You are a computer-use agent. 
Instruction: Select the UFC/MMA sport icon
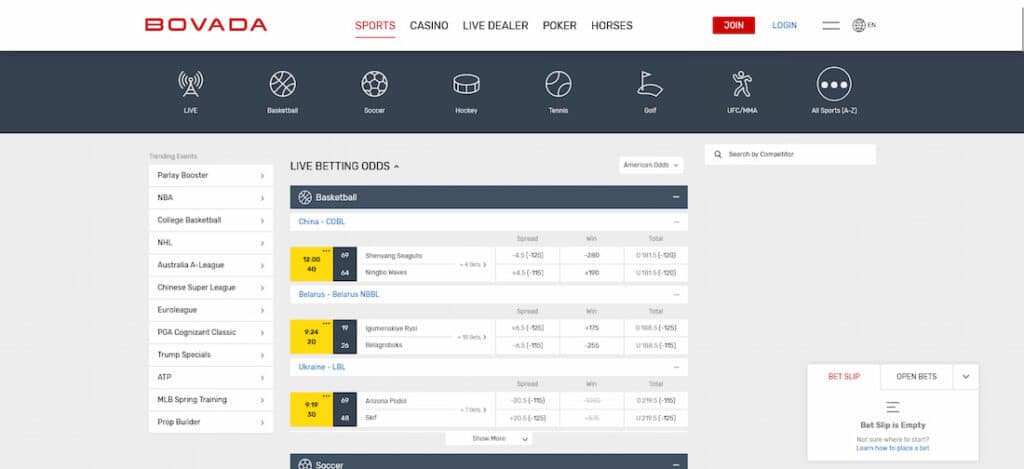[742, 84]
